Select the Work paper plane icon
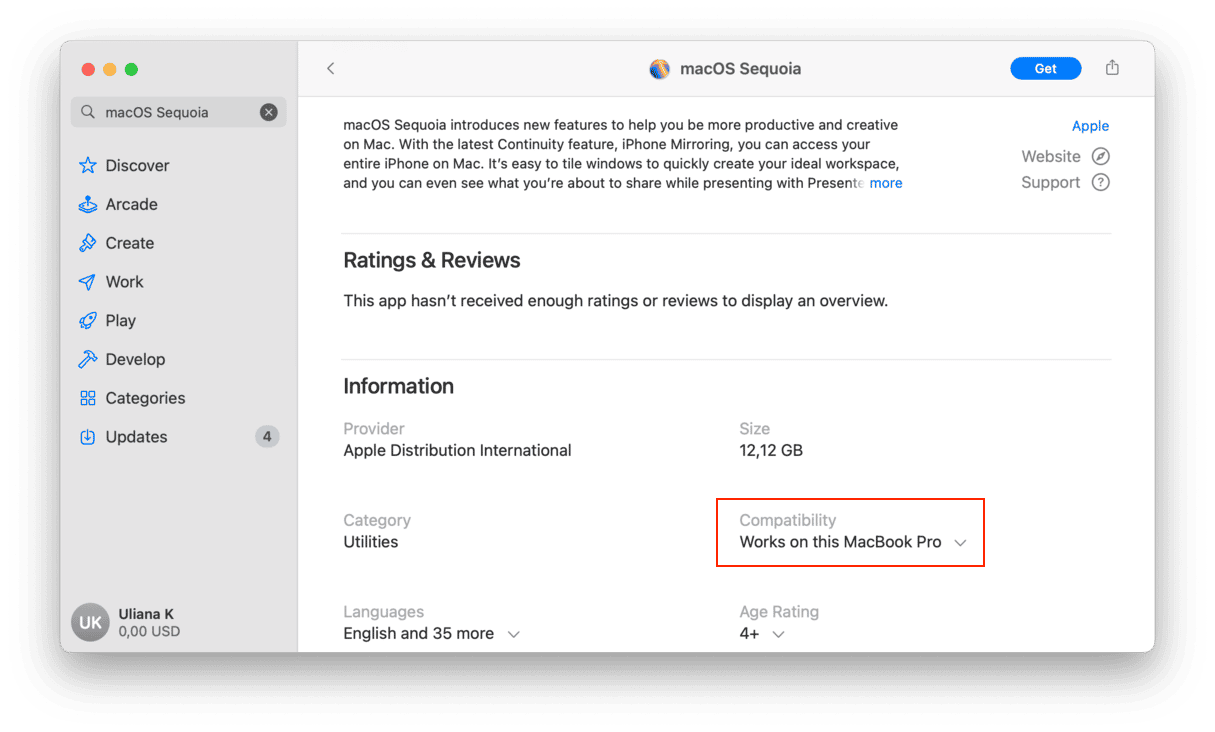Image resolution: width=1215 pixels, height=732 pixels. [x=88, y=282]
